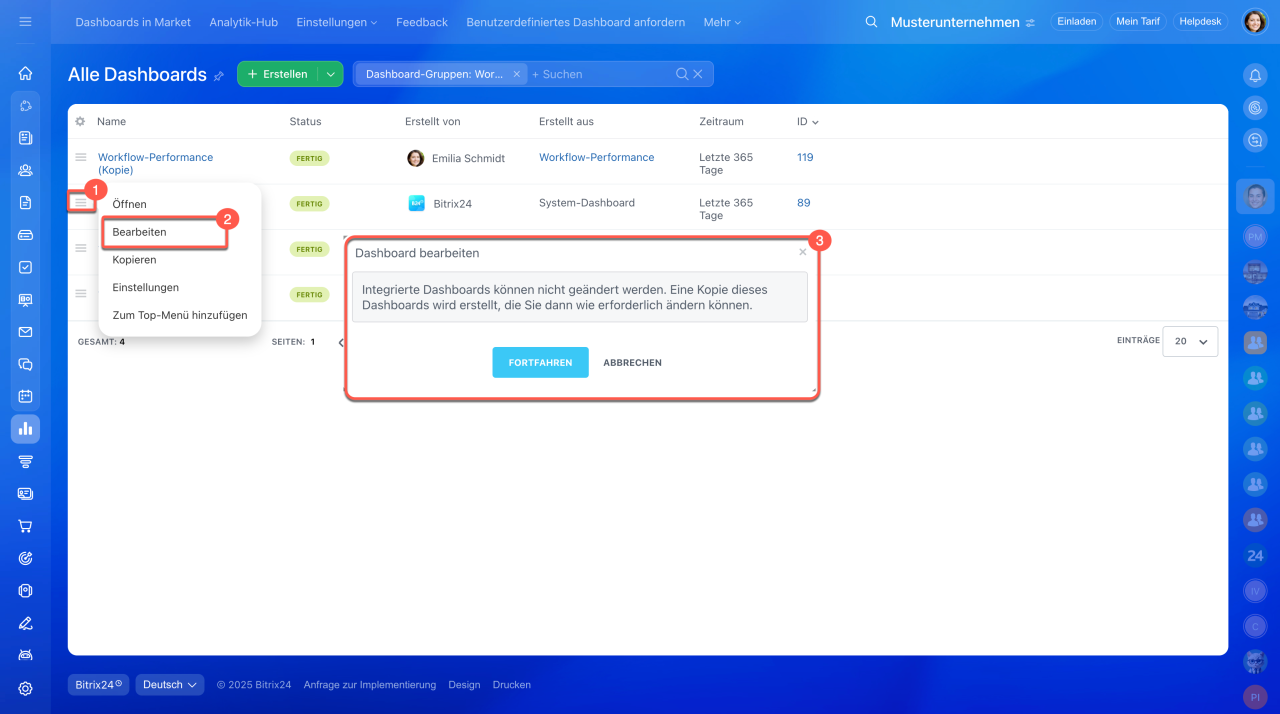This screenshot has width=1280, height=714.
Task: Open the Workflow-Performance (Kopie) dashboard link
Action: pos(155,164)
